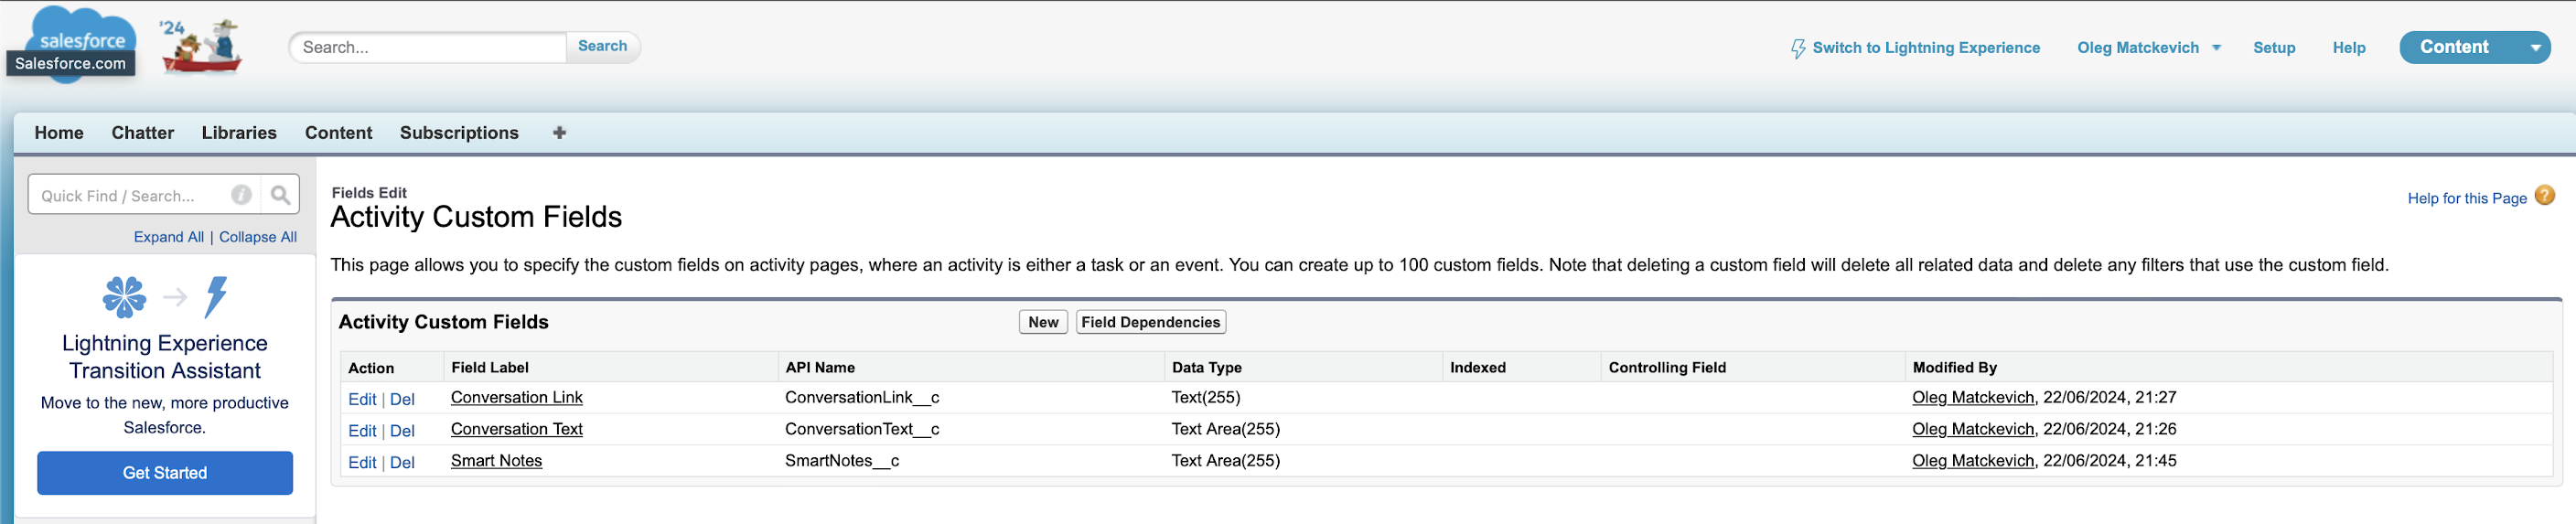Switch to the Libraries tab

pos(239,133)
